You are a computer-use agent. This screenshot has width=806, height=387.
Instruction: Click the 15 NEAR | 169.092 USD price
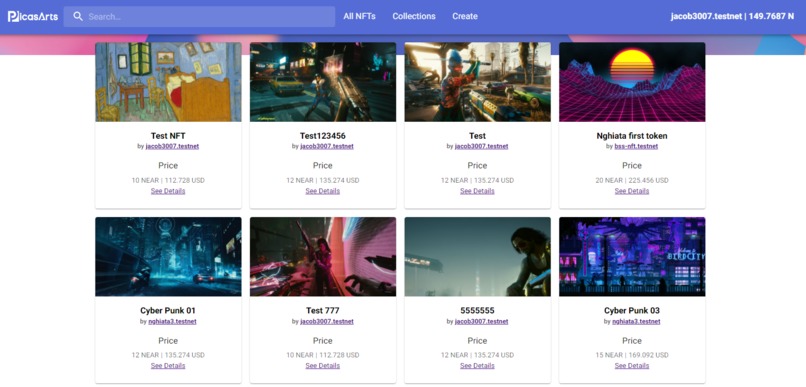[x=632, y=355]
